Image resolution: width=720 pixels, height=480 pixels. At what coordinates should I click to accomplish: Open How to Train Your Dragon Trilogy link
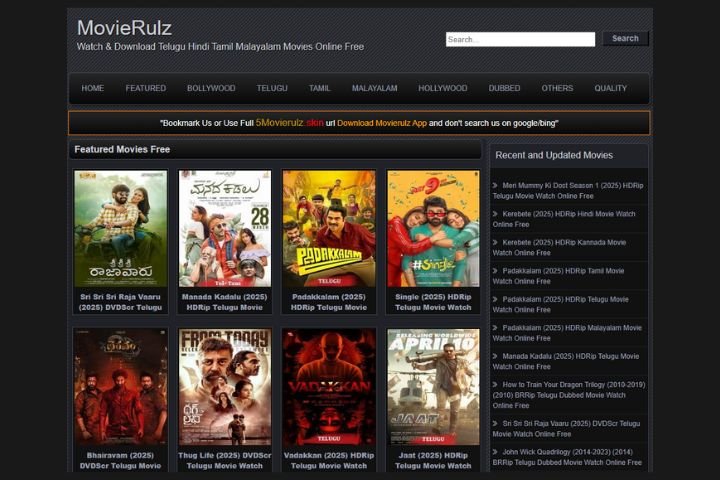click(x=569, y=395)
